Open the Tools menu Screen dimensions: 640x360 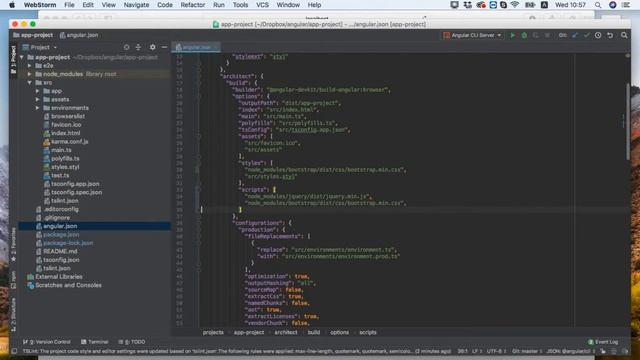[x=240, y=5]
